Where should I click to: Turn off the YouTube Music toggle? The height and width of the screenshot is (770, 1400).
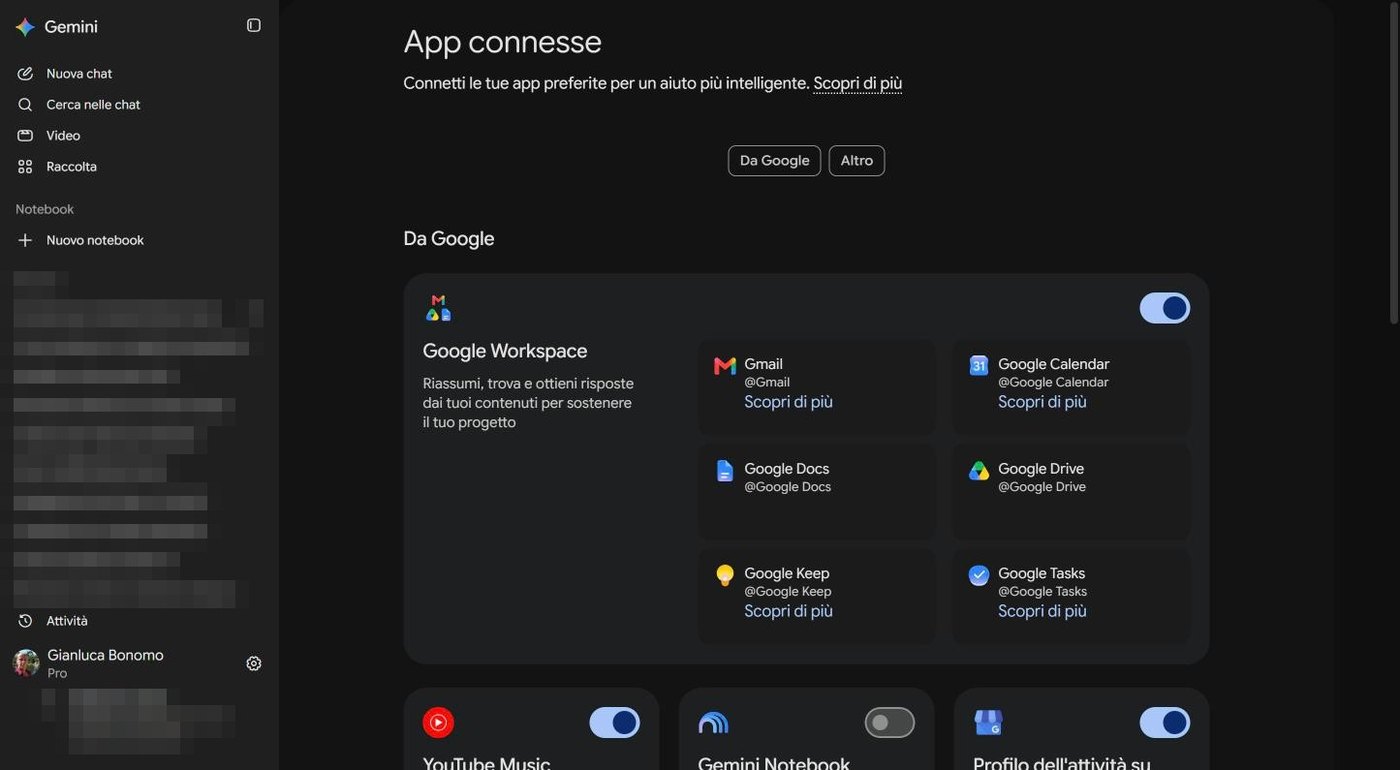(x=615, y=723)
